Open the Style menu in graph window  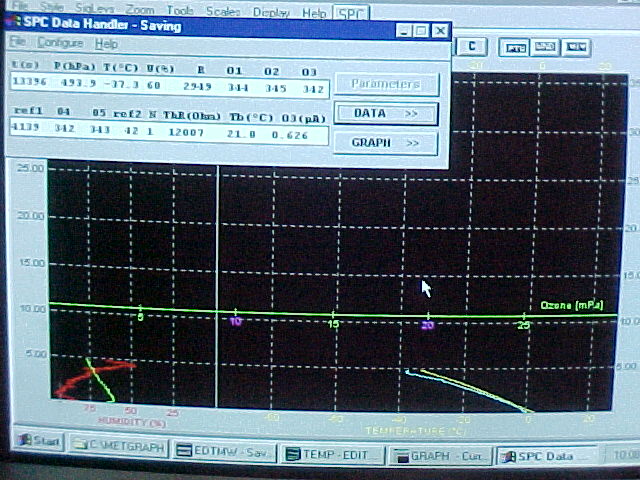coord(52,7)
